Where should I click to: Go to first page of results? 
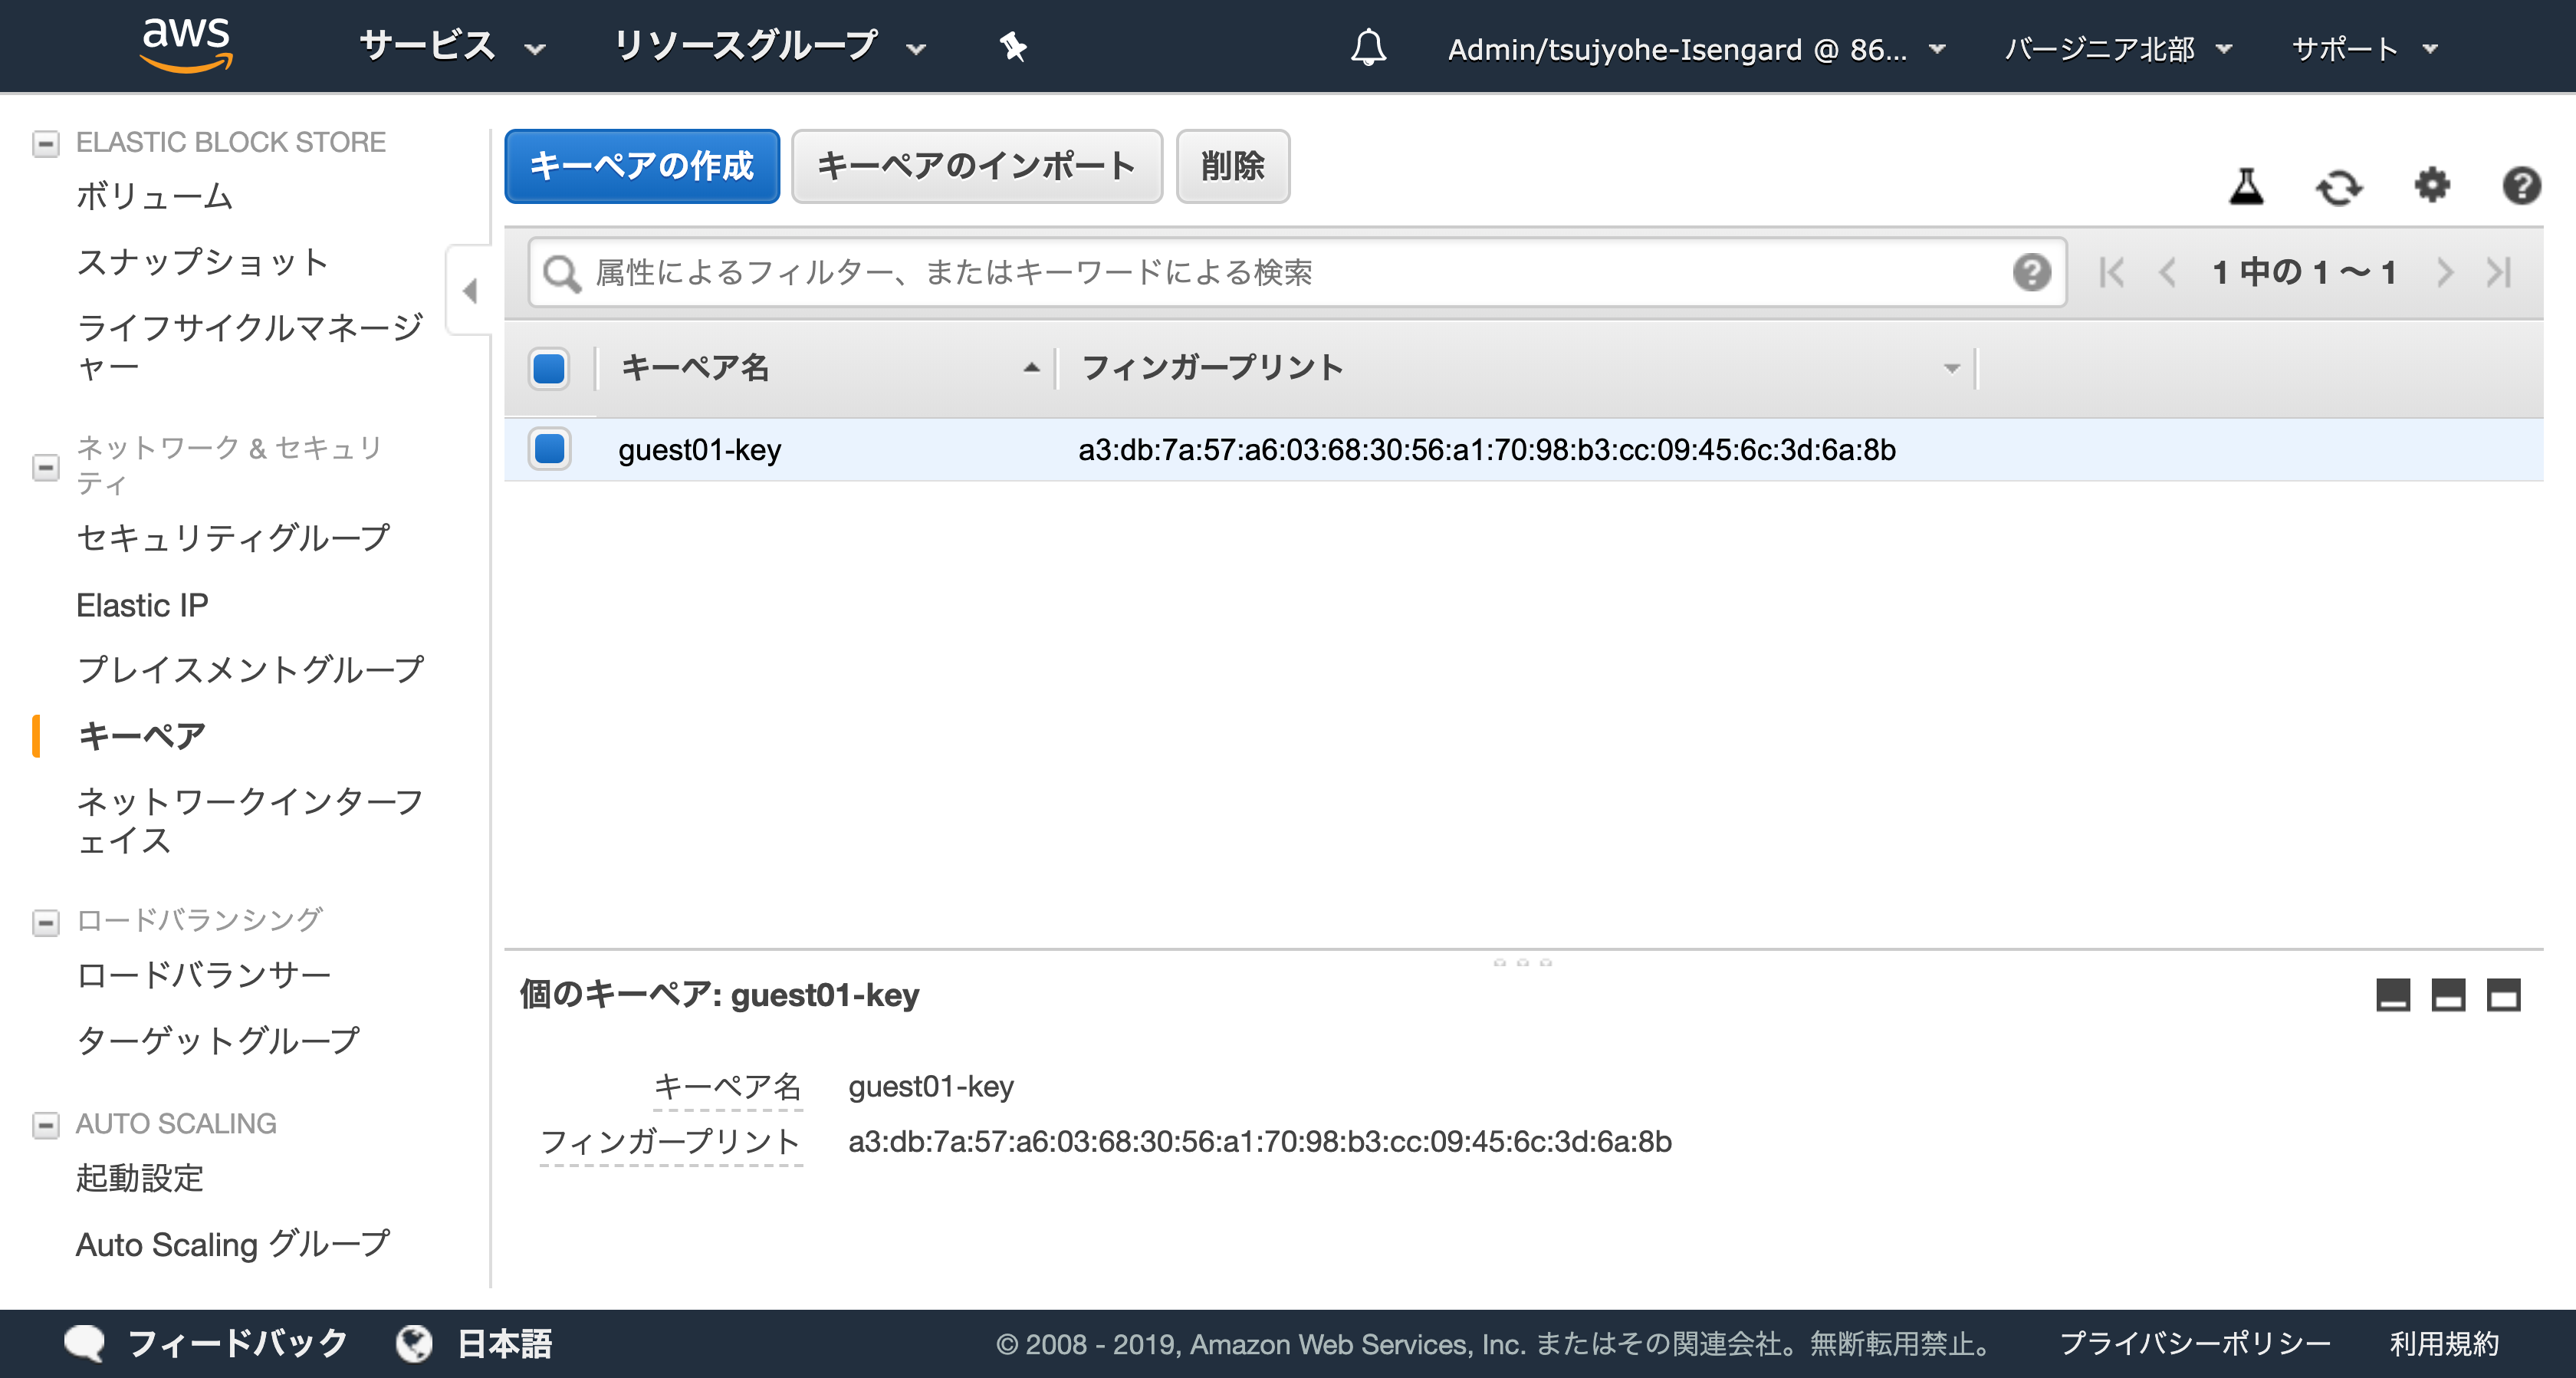2112,272
